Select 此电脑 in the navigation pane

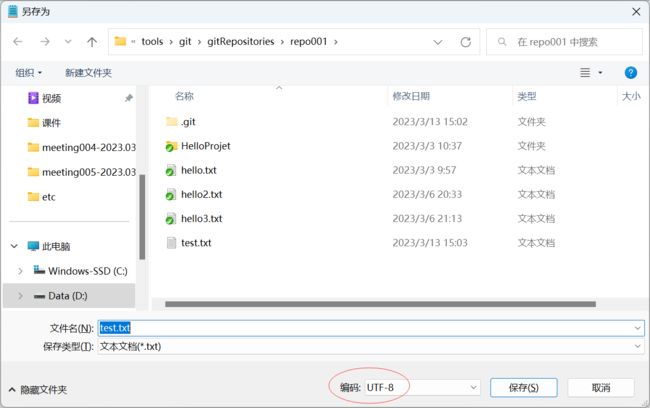click(56, 246)
